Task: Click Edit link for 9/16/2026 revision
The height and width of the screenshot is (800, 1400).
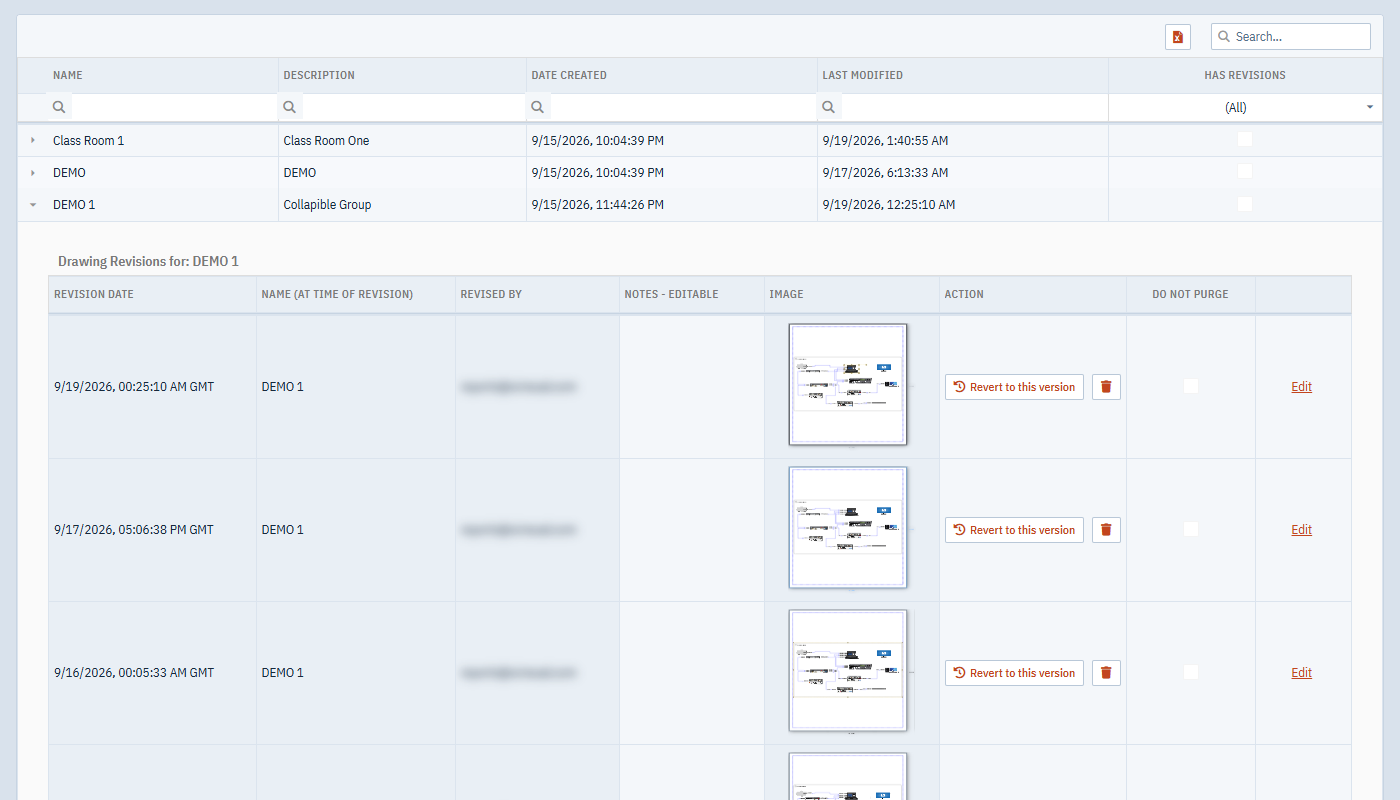Action: point(1301,673)
